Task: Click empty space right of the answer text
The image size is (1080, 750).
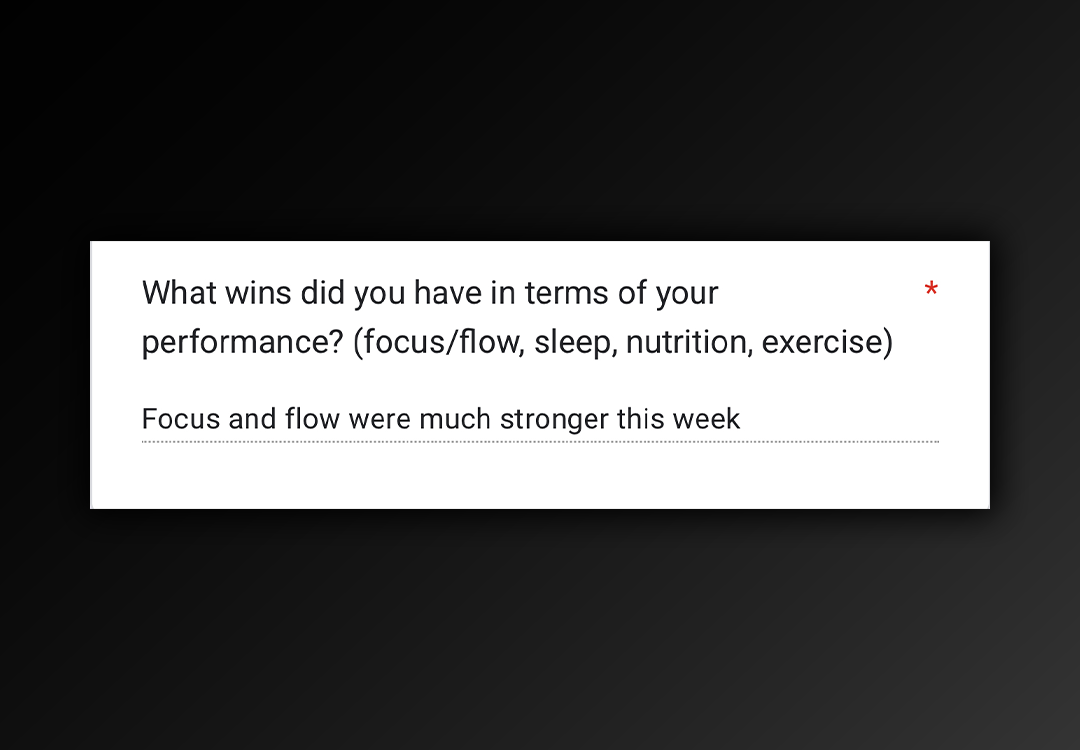Action: tap(850, 419)
